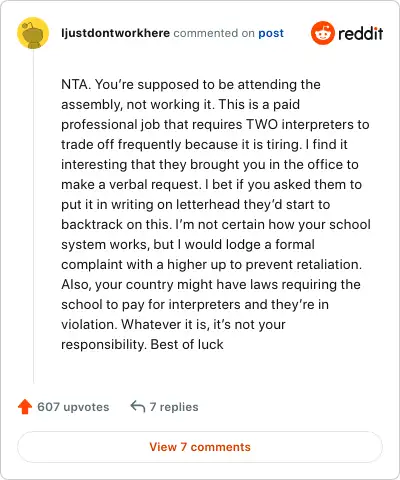Click the "complaint with a higher up" line

click(x=211, y=264)
